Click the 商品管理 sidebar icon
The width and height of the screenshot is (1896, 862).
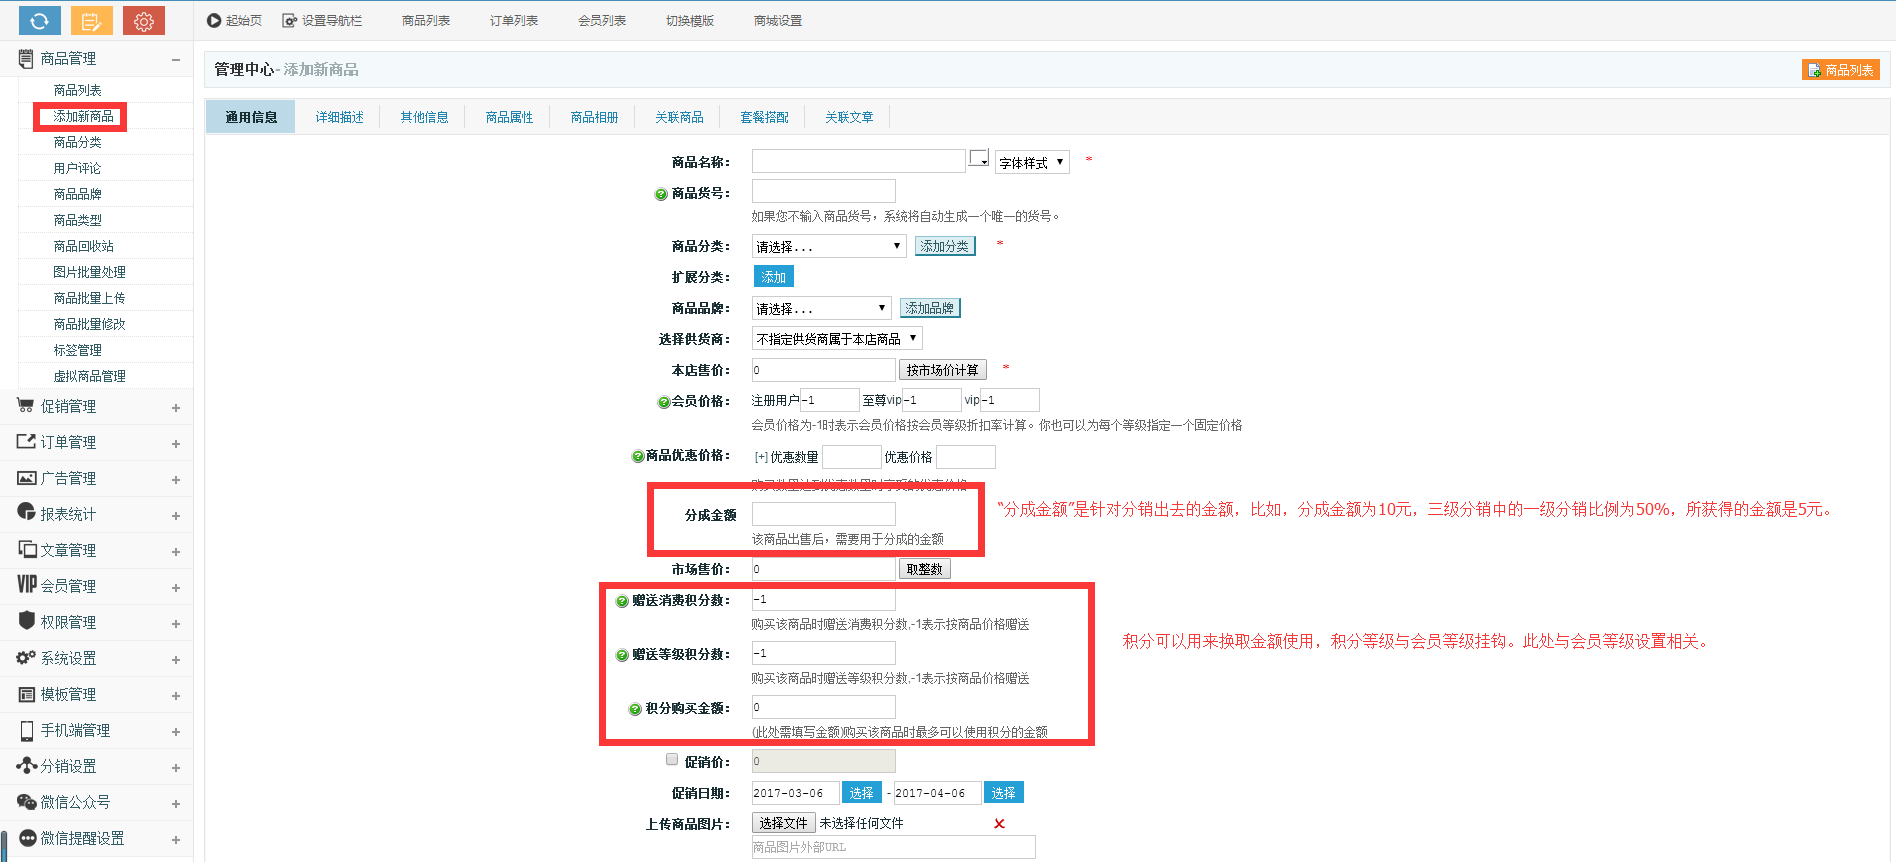coord(26,59)
